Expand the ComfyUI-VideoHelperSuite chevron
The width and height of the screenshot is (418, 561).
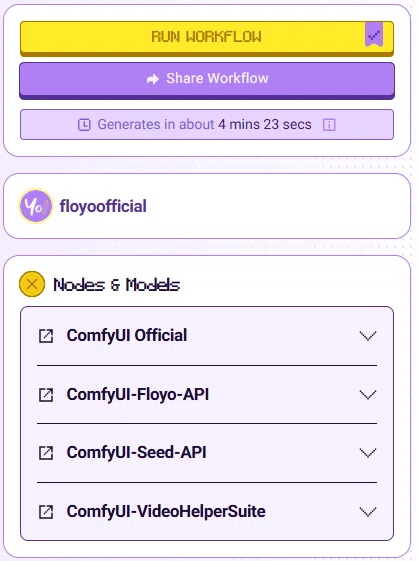(x=368, y=512)
